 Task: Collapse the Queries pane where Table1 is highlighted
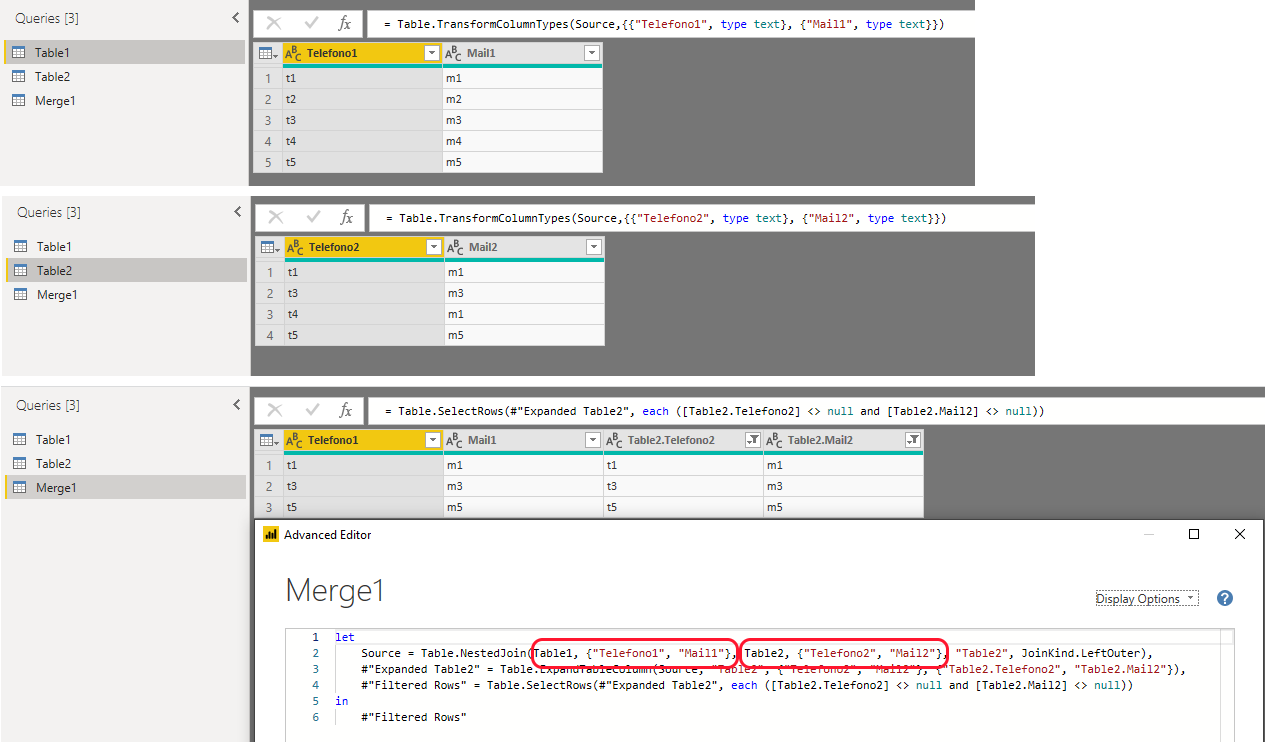point(235,18)
